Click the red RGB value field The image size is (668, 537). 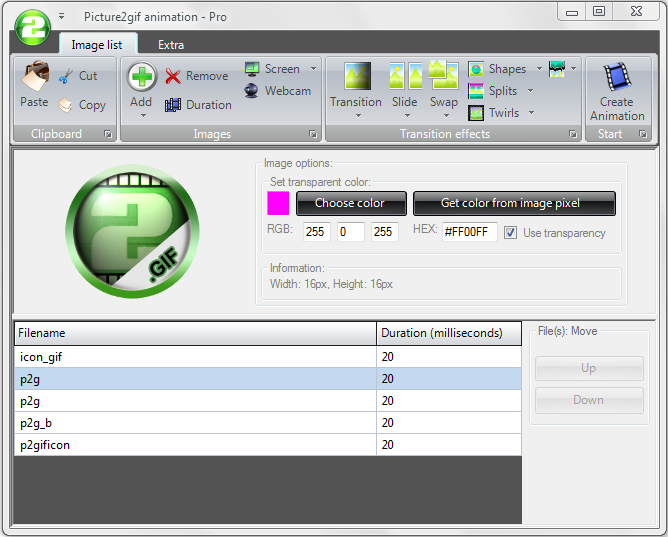(x=317, y=232)
